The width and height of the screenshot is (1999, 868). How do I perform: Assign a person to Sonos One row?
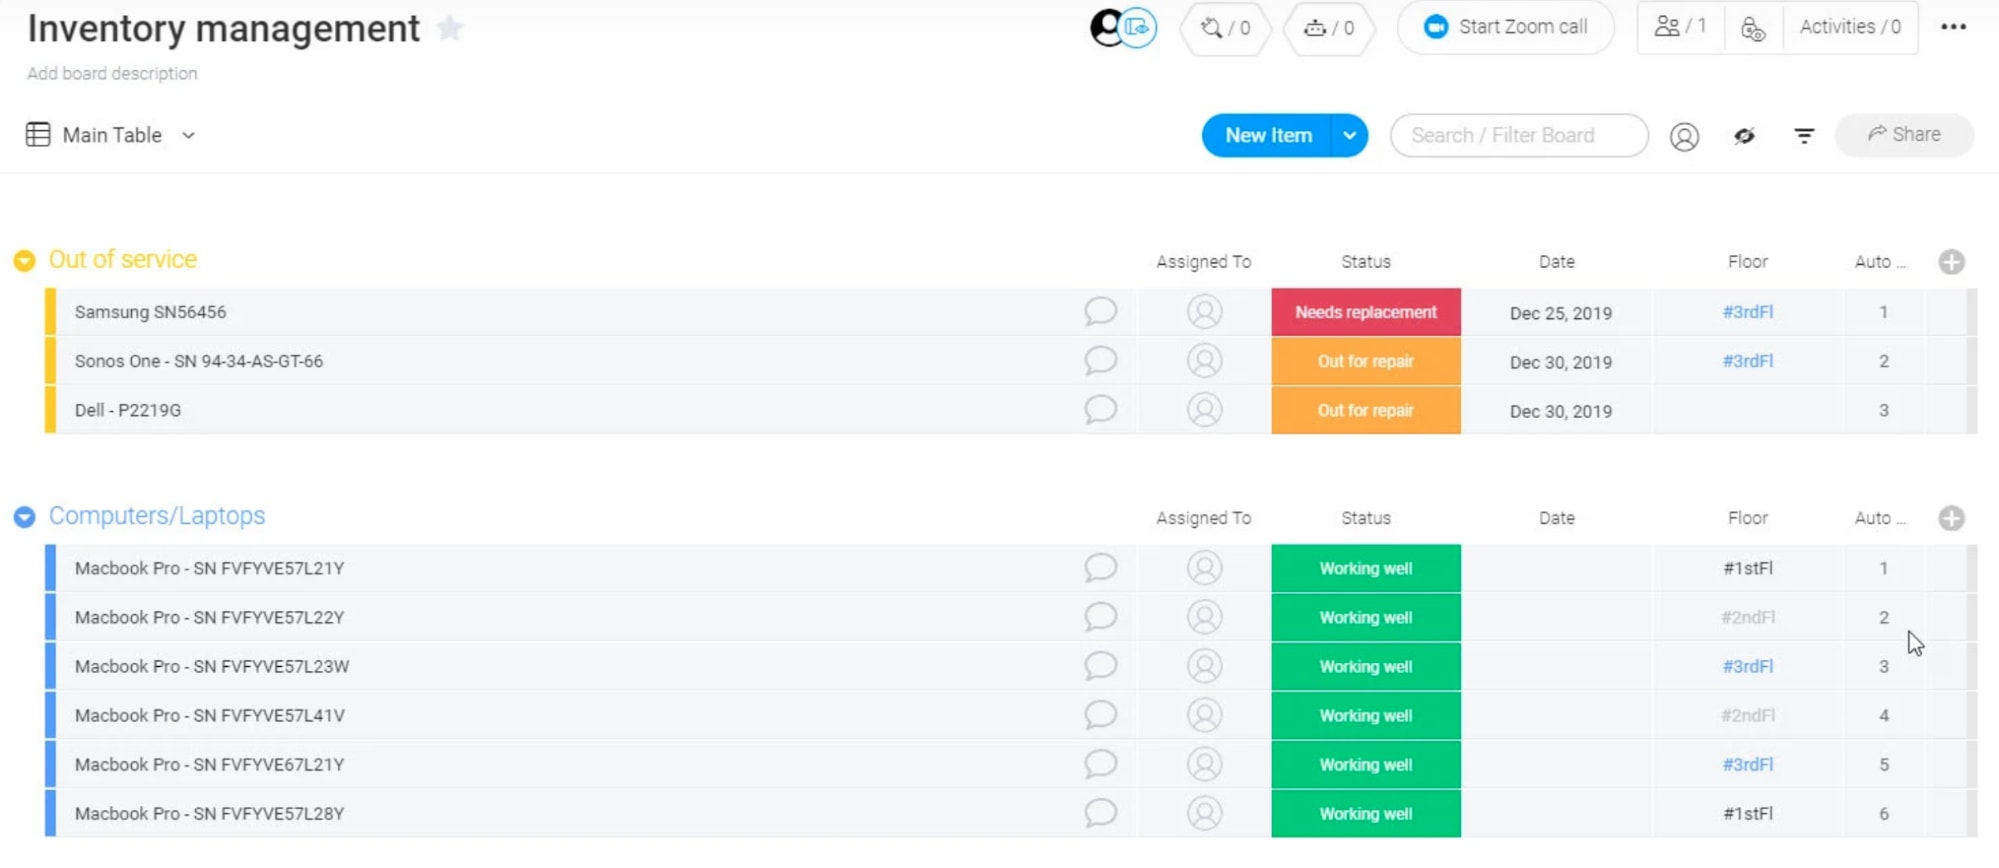pyautogui.click(x=1204, y=361)
